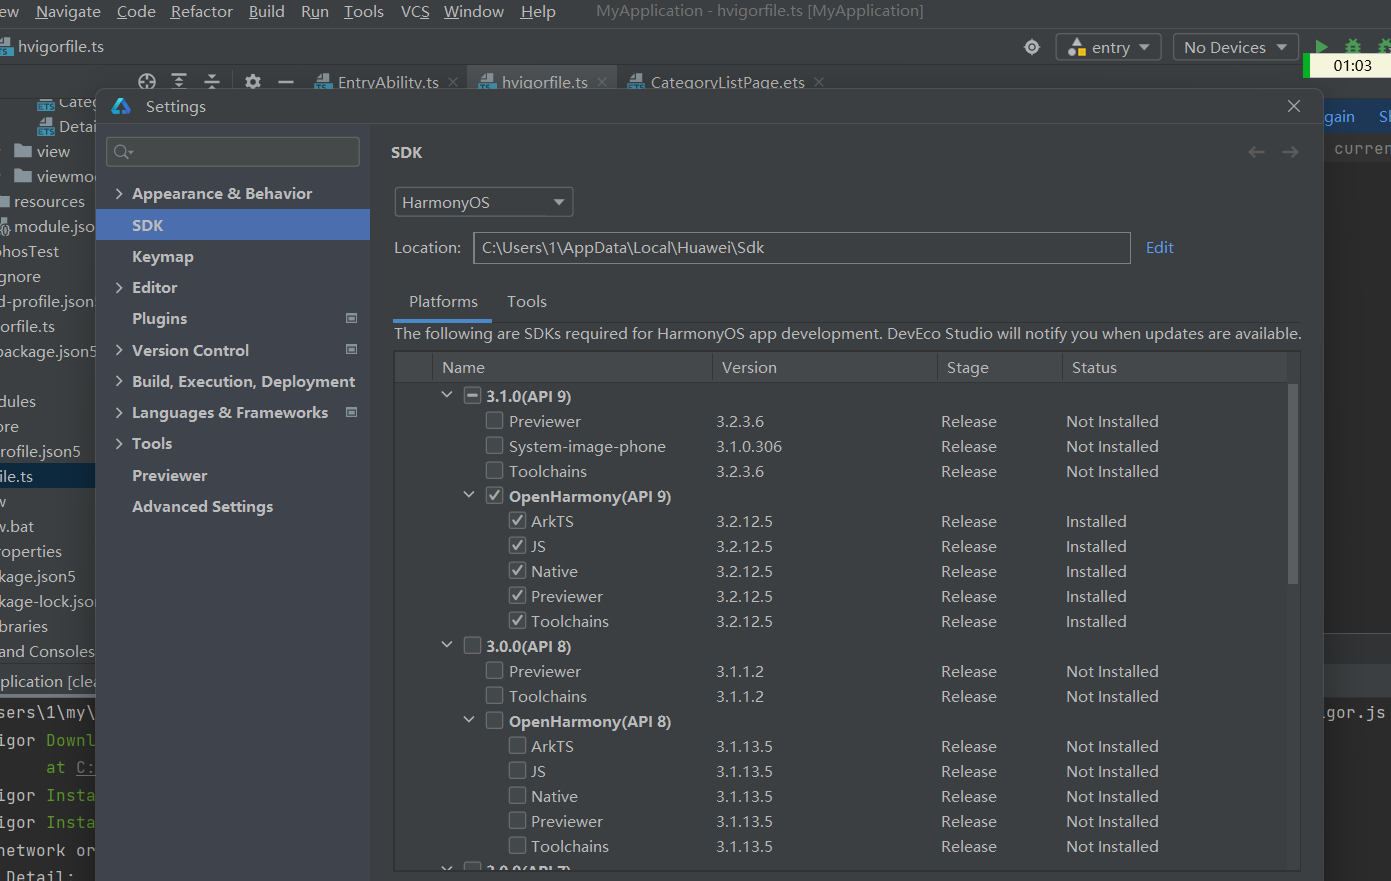This screenshot has width=1391, height=881.
Task: Open the Navigate menu
Action: 68,12
